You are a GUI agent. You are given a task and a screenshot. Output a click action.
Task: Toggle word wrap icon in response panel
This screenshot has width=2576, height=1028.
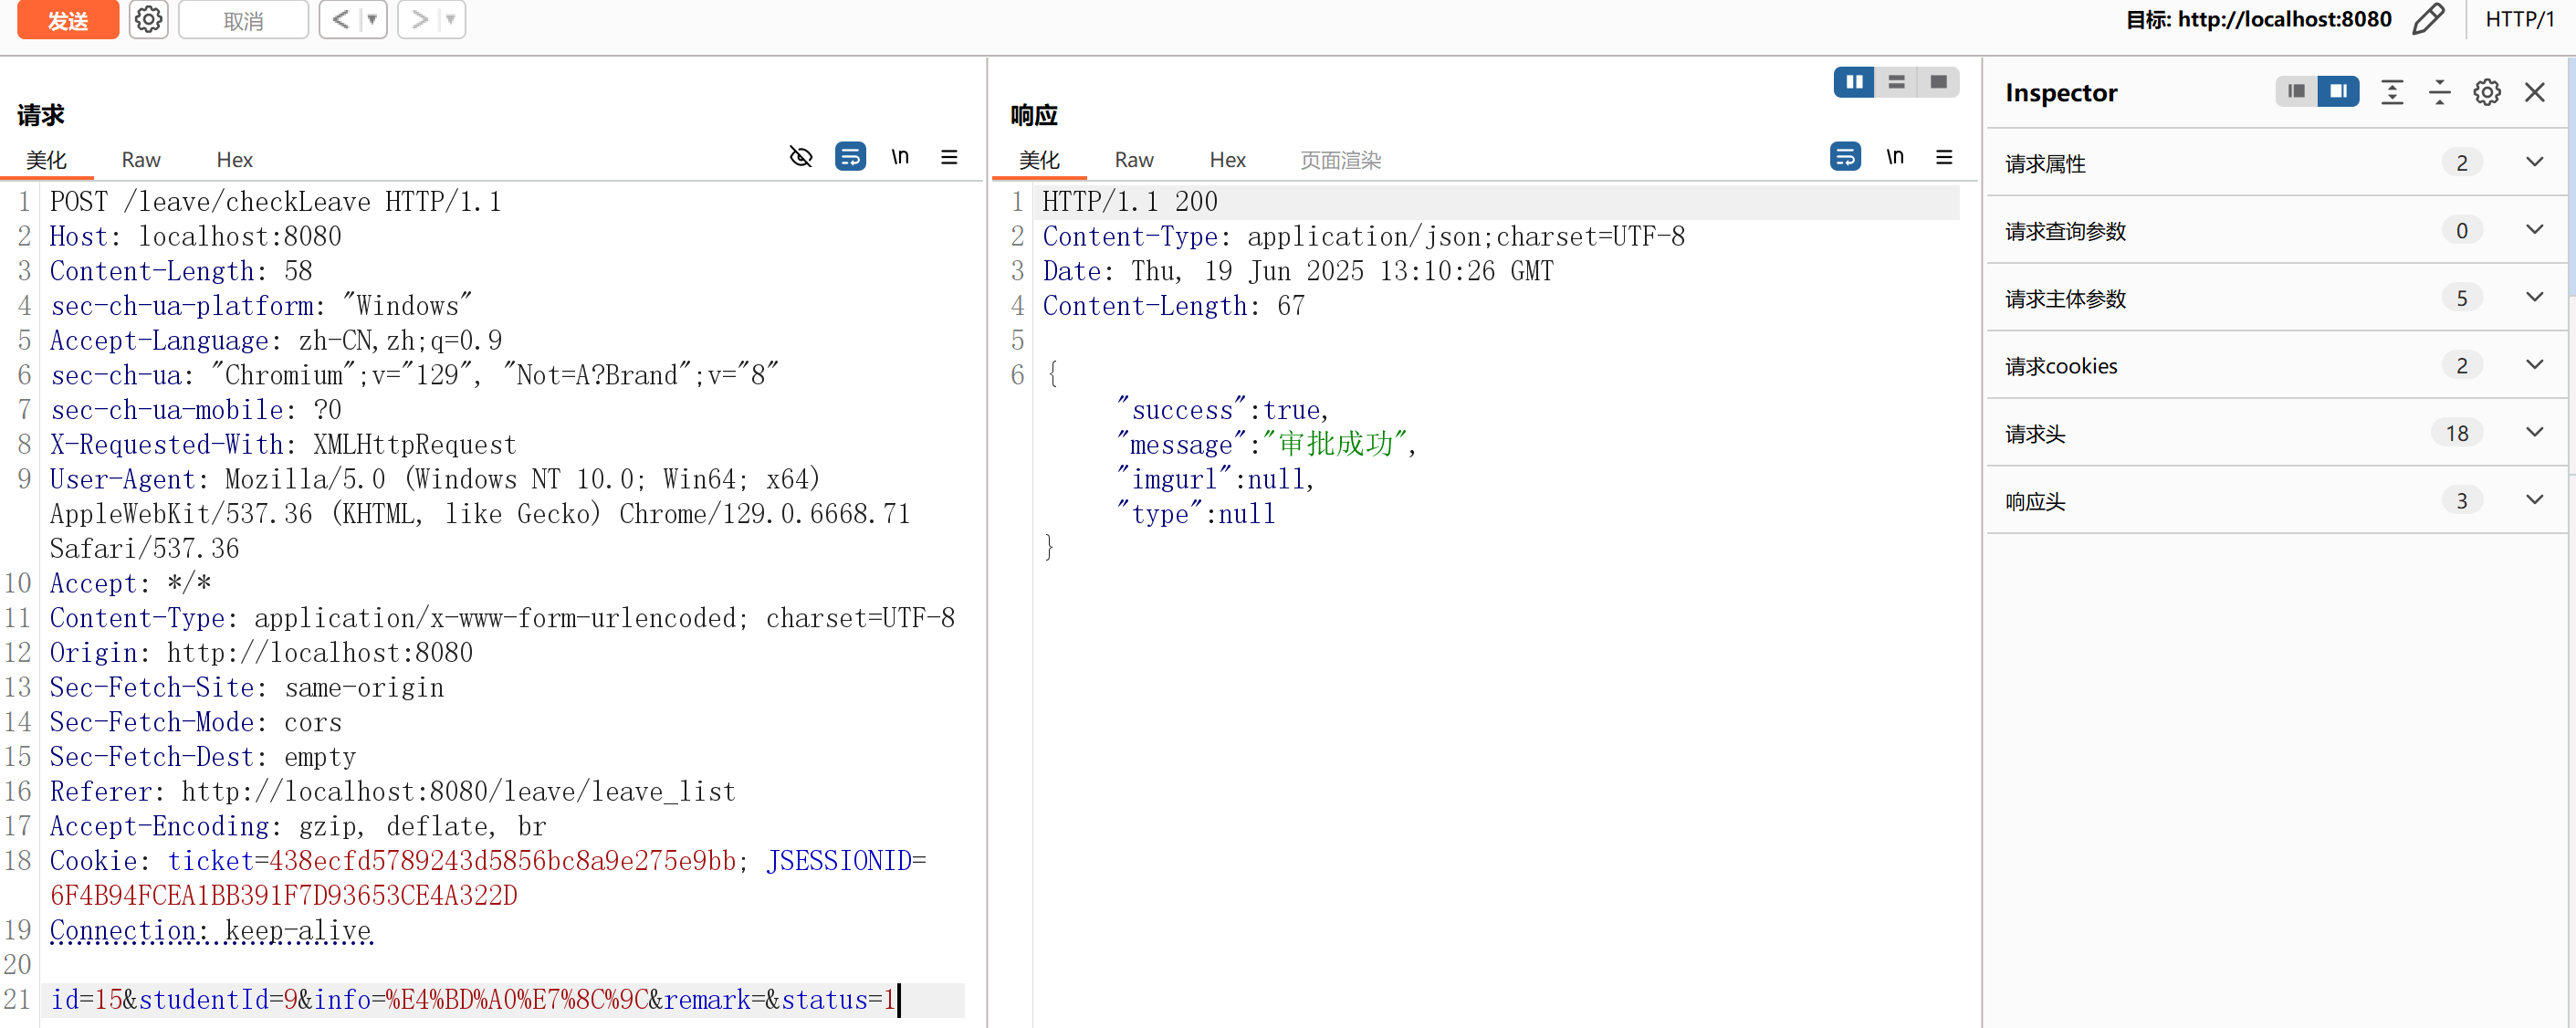1845,156
